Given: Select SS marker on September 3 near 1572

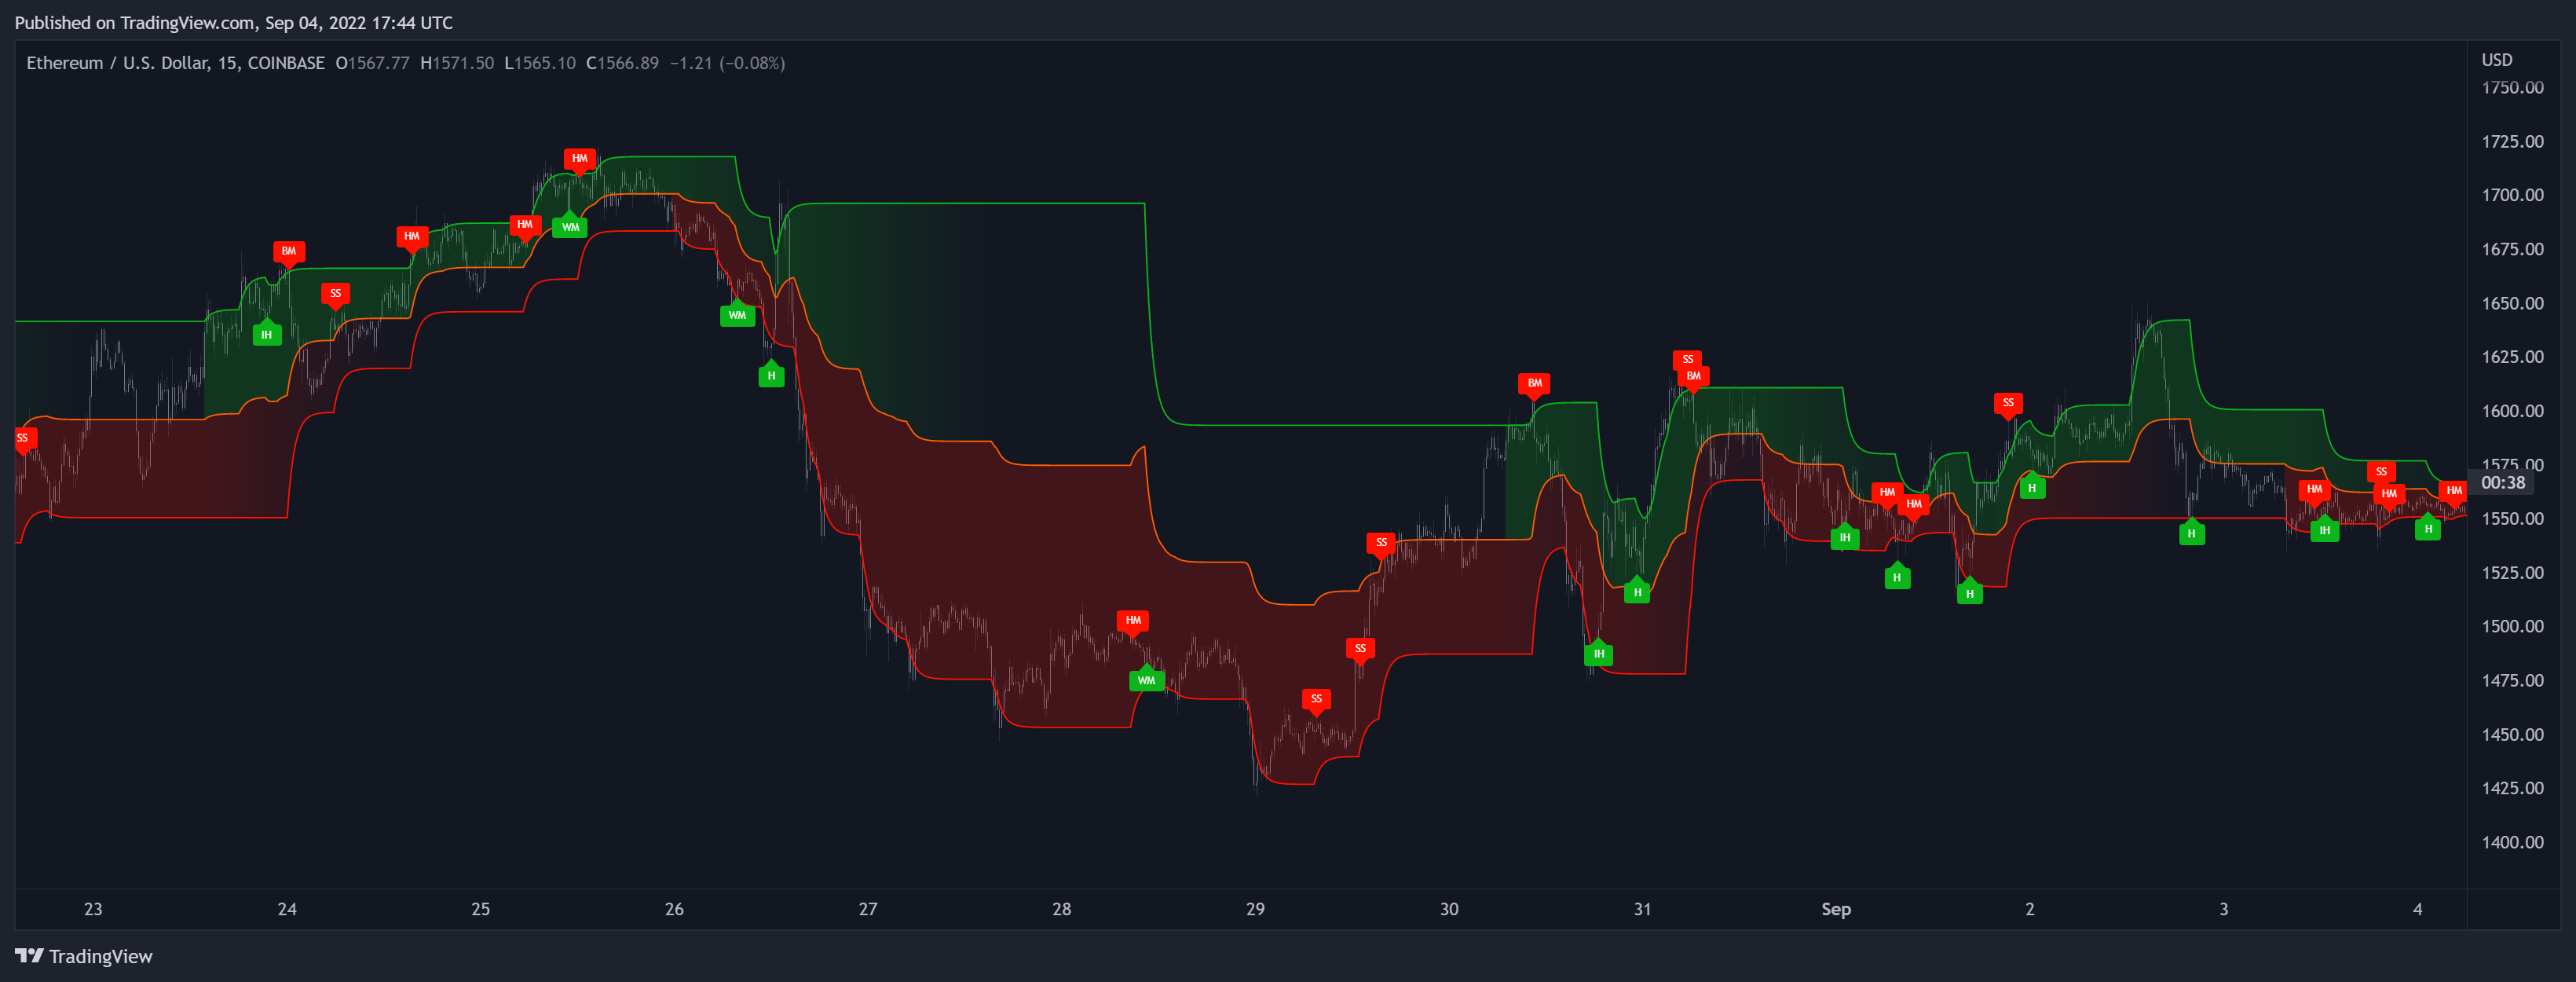Looking at the screenshot, I should 2381,472.
